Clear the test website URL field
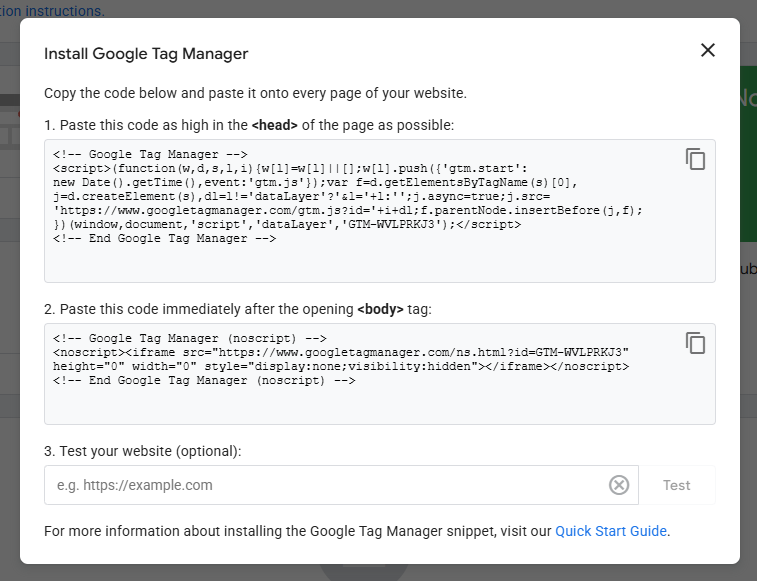The image size is (757, 581). point(619,485)
